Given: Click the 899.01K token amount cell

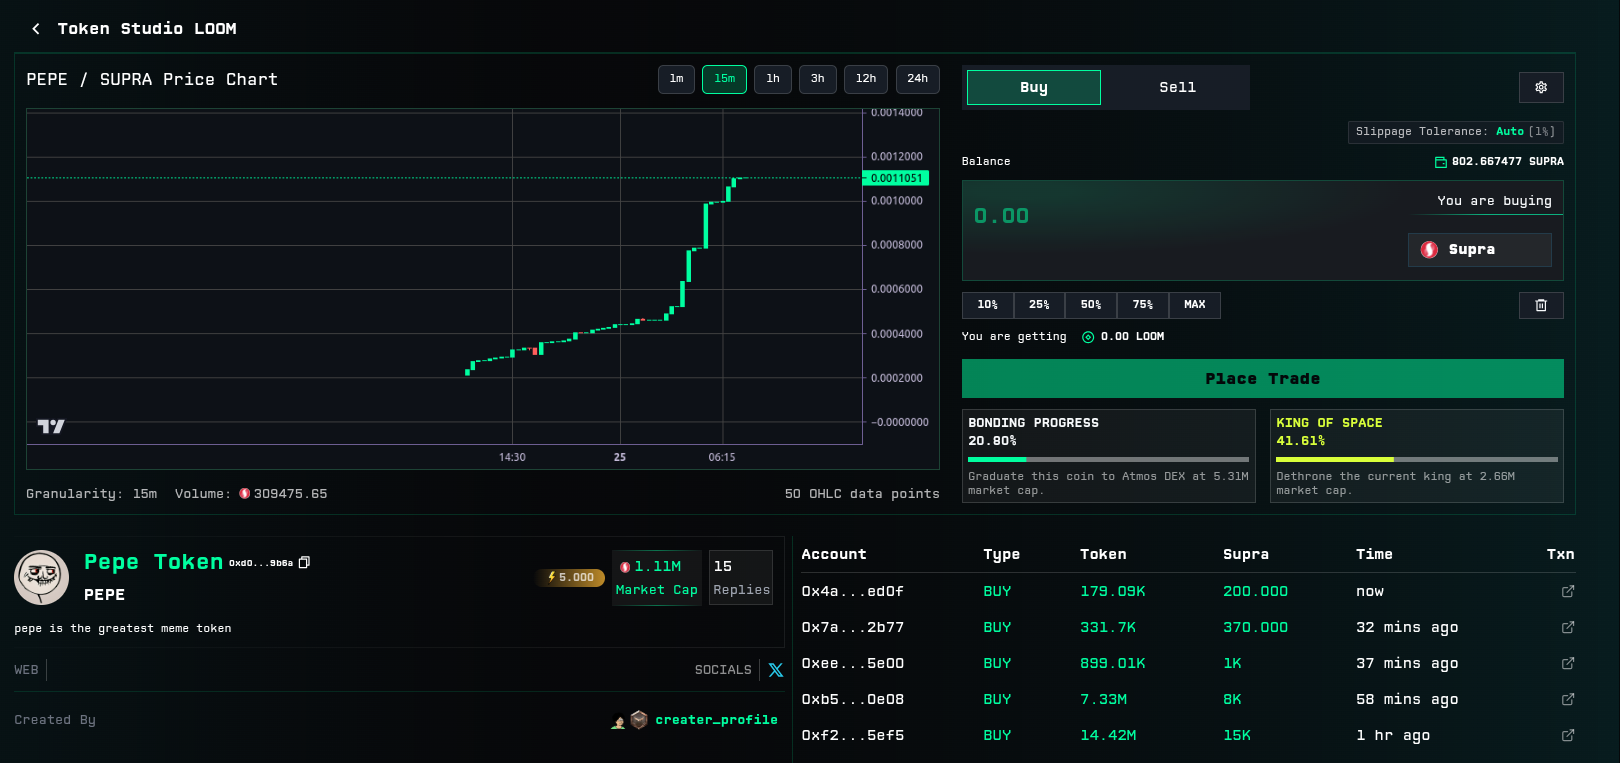Looking at the screenshot, I should coord(1112,663).
